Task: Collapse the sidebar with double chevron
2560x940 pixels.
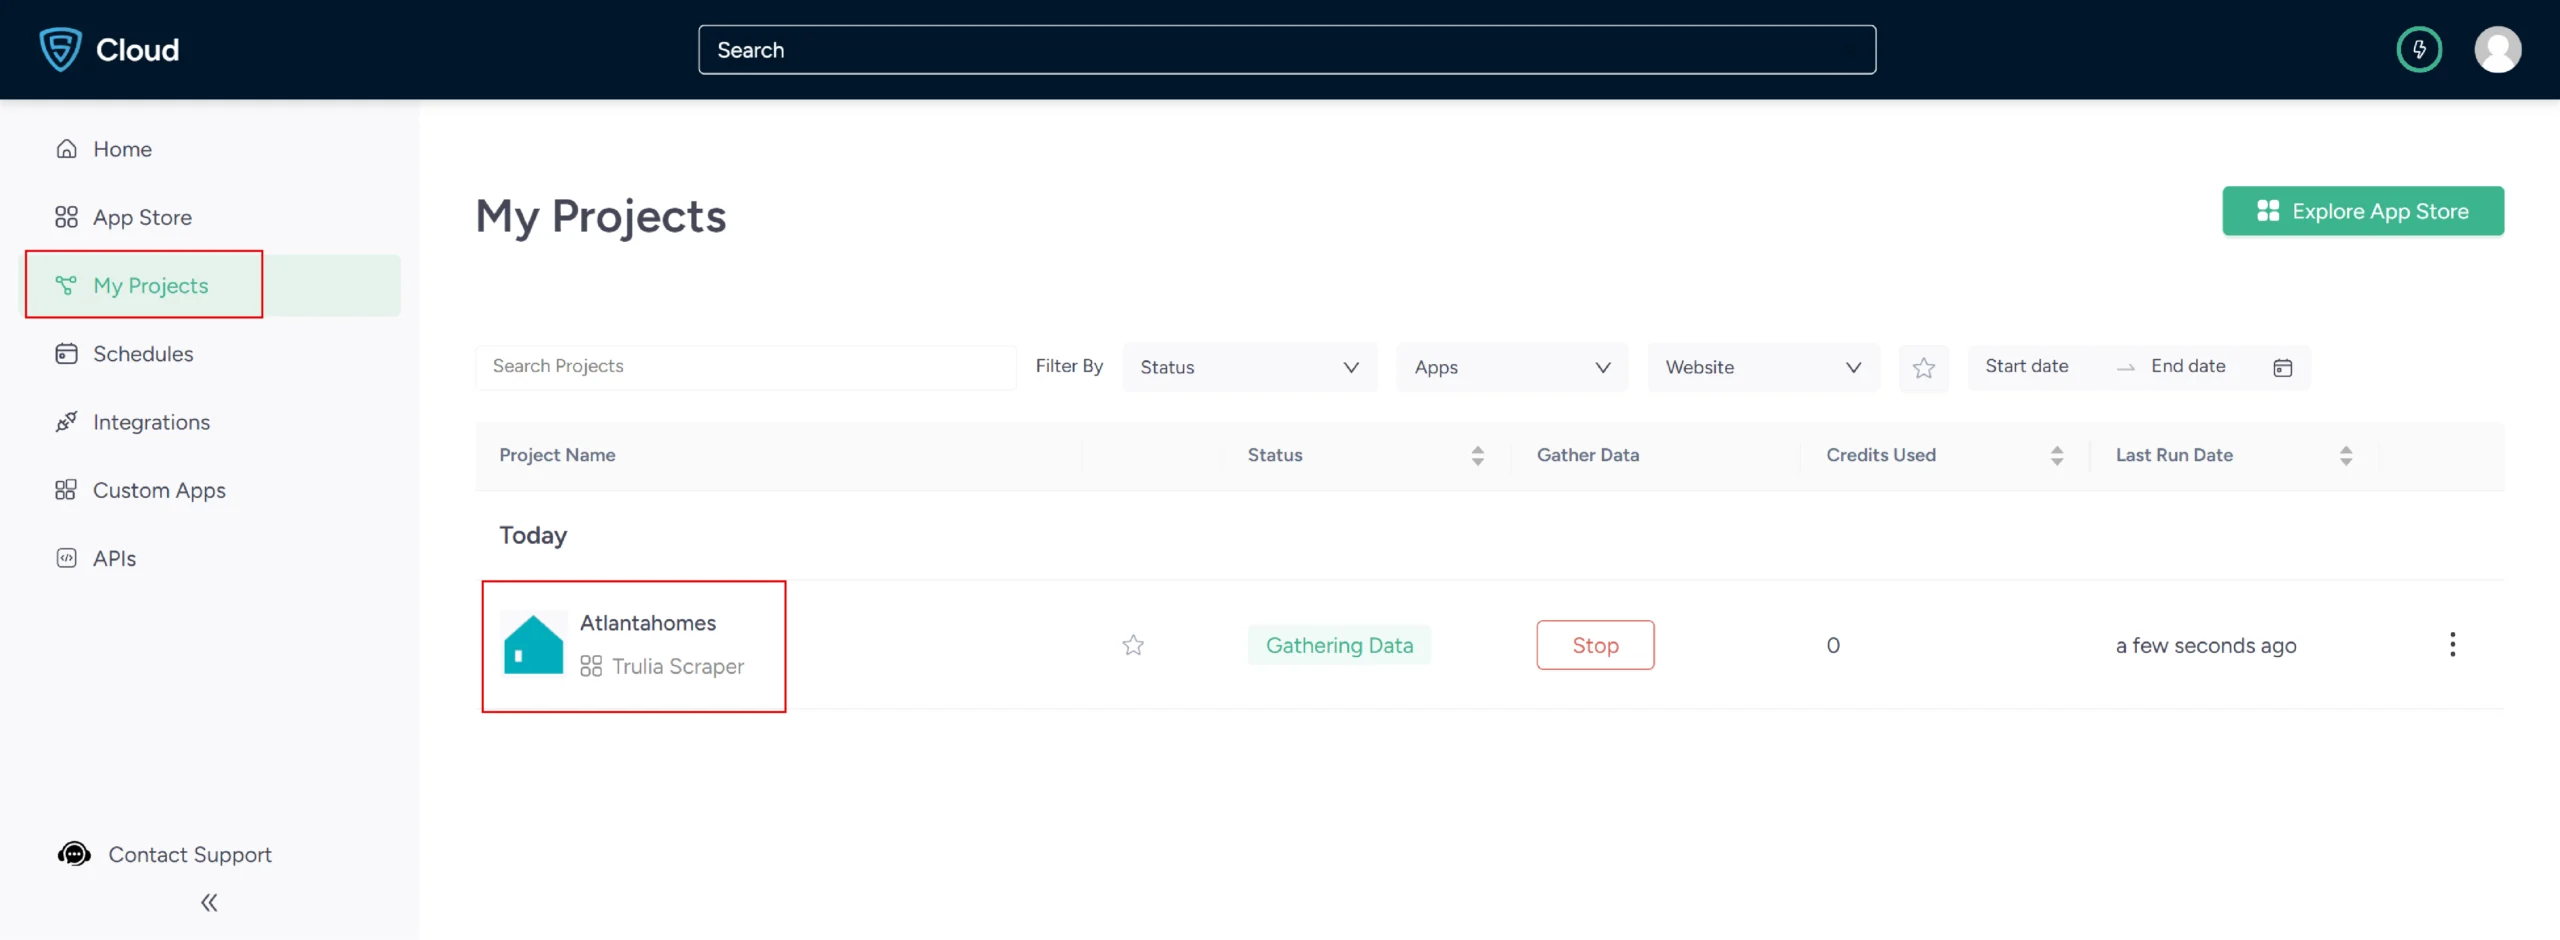Action: pos(209,903)
